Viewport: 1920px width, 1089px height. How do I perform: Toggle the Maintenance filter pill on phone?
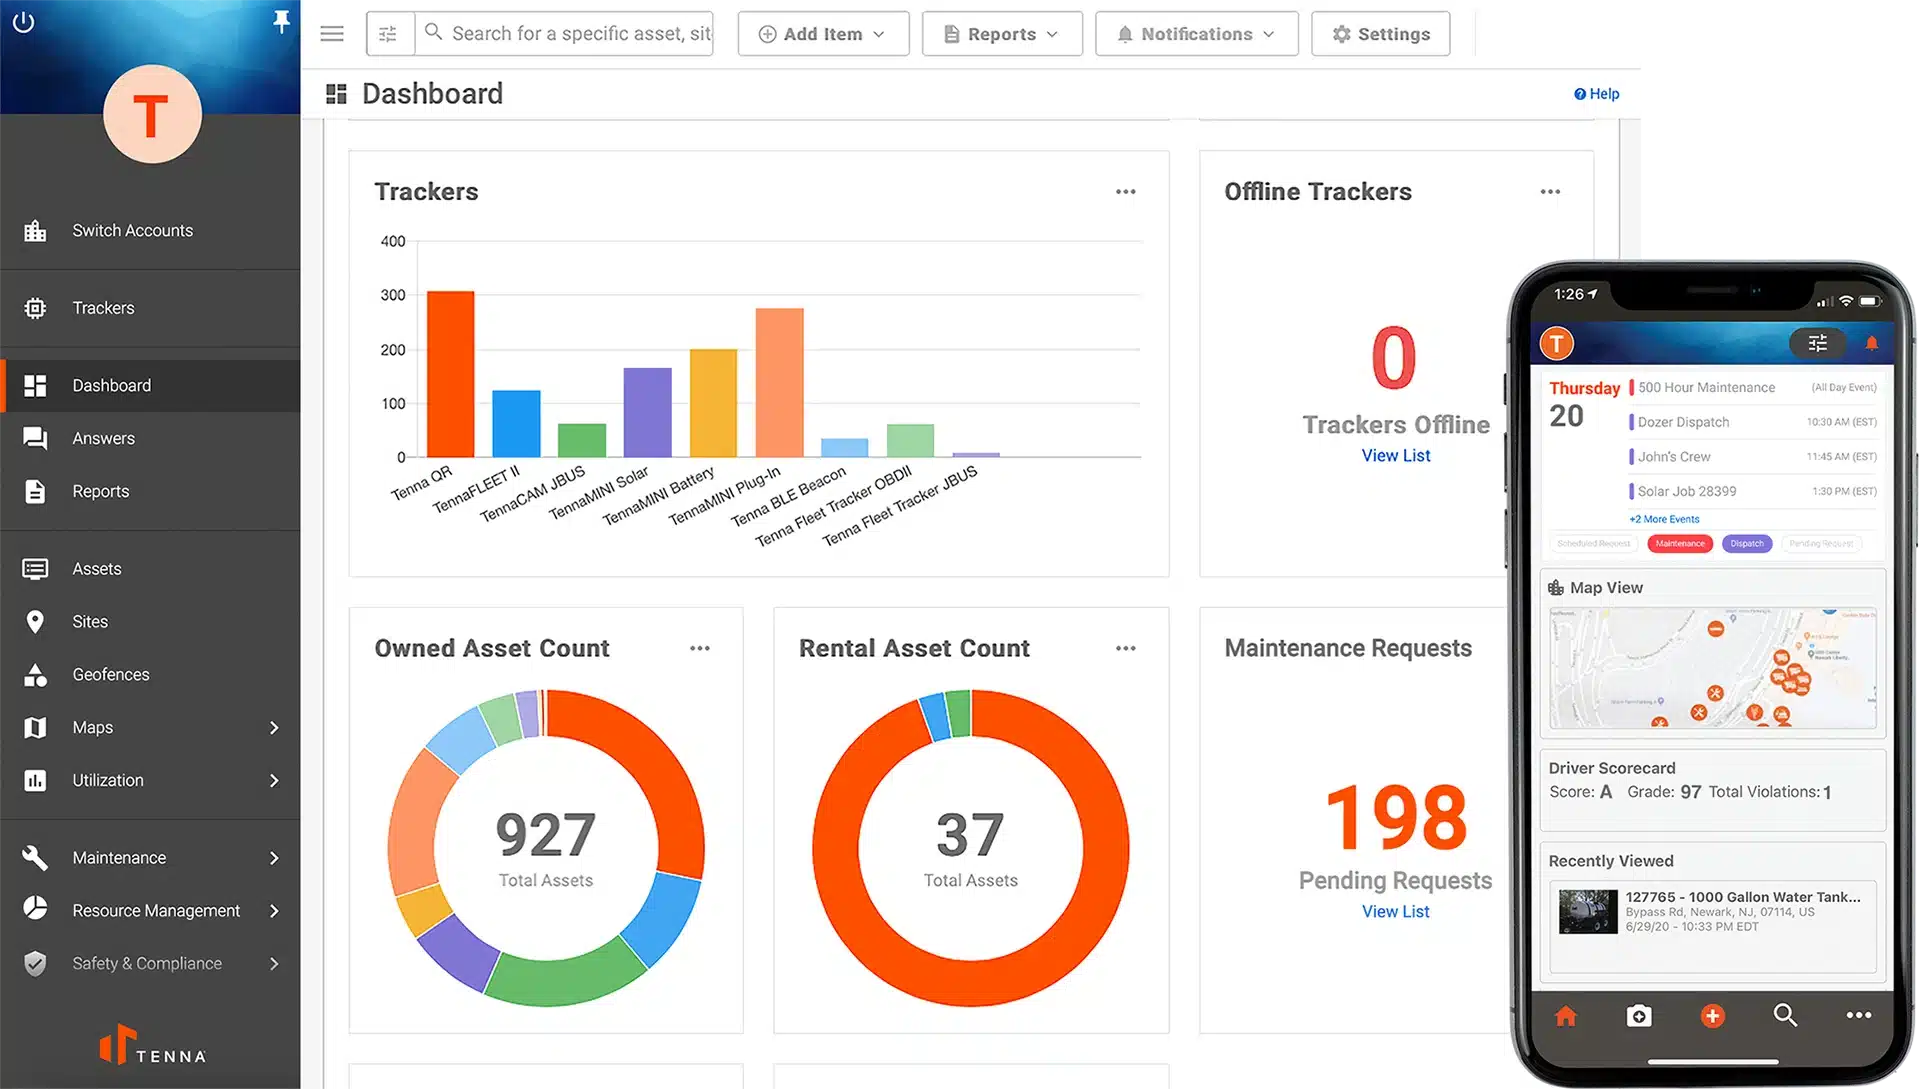(x=1680, y=544)
